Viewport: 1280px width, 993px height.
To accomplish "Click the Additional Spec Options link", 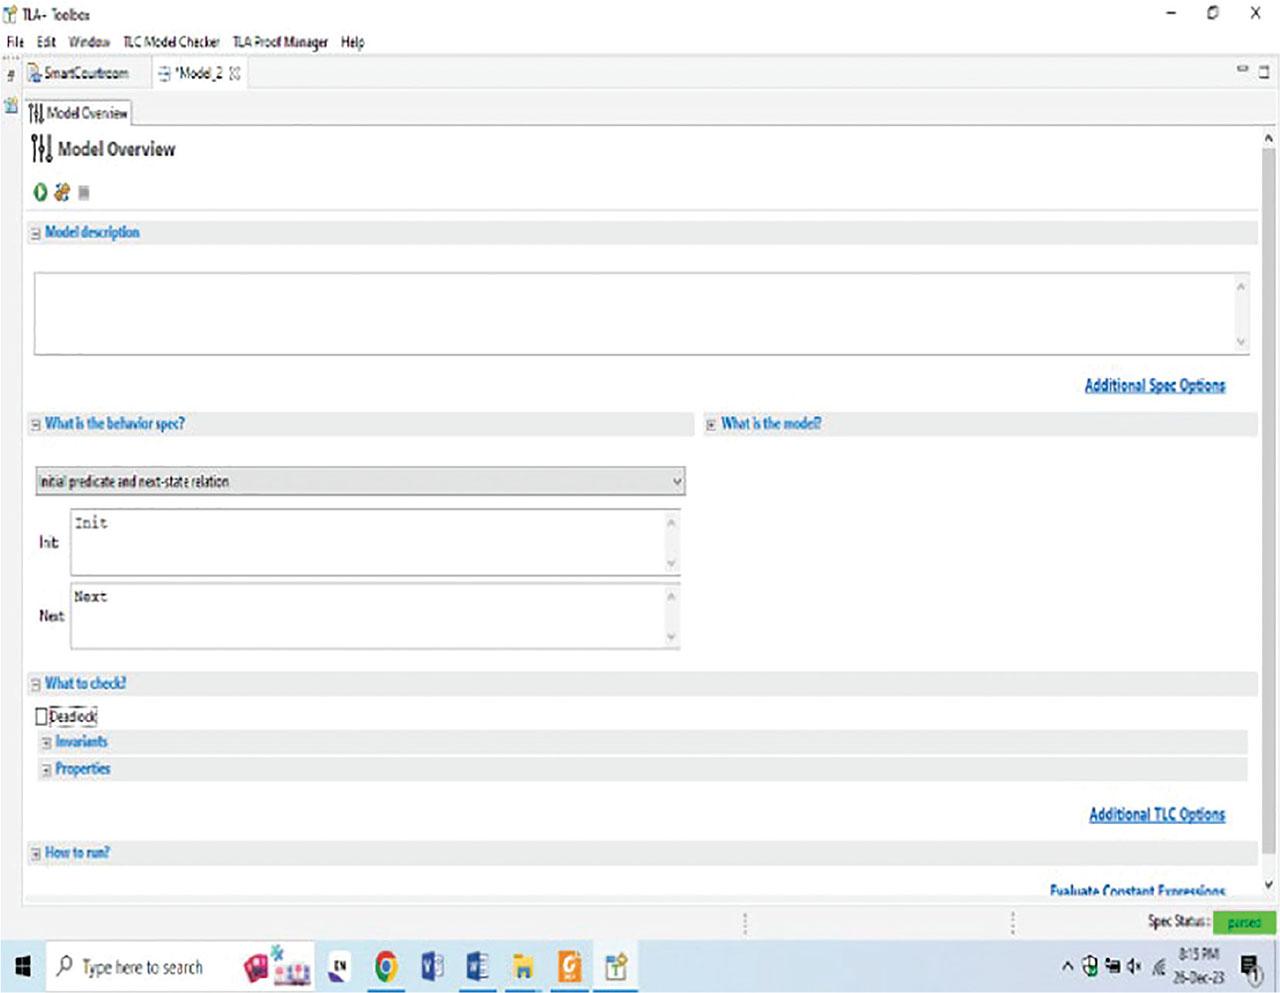I will pyautogui.click(x=1154, y=386).
